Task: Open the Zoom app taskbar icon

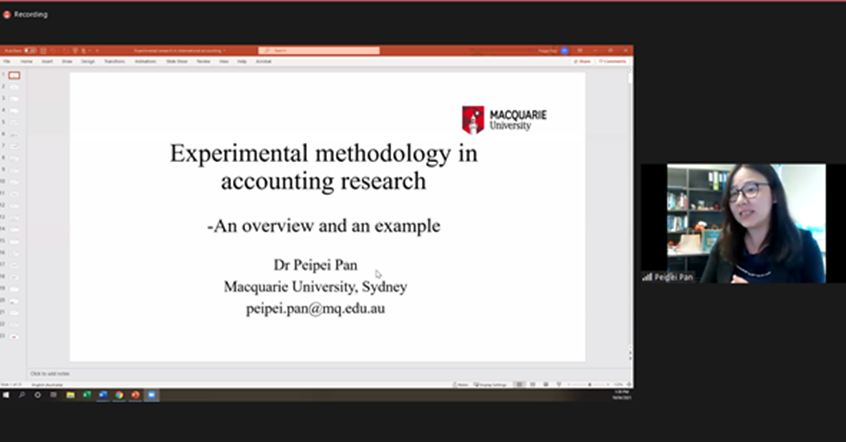Action: point(152,395)
